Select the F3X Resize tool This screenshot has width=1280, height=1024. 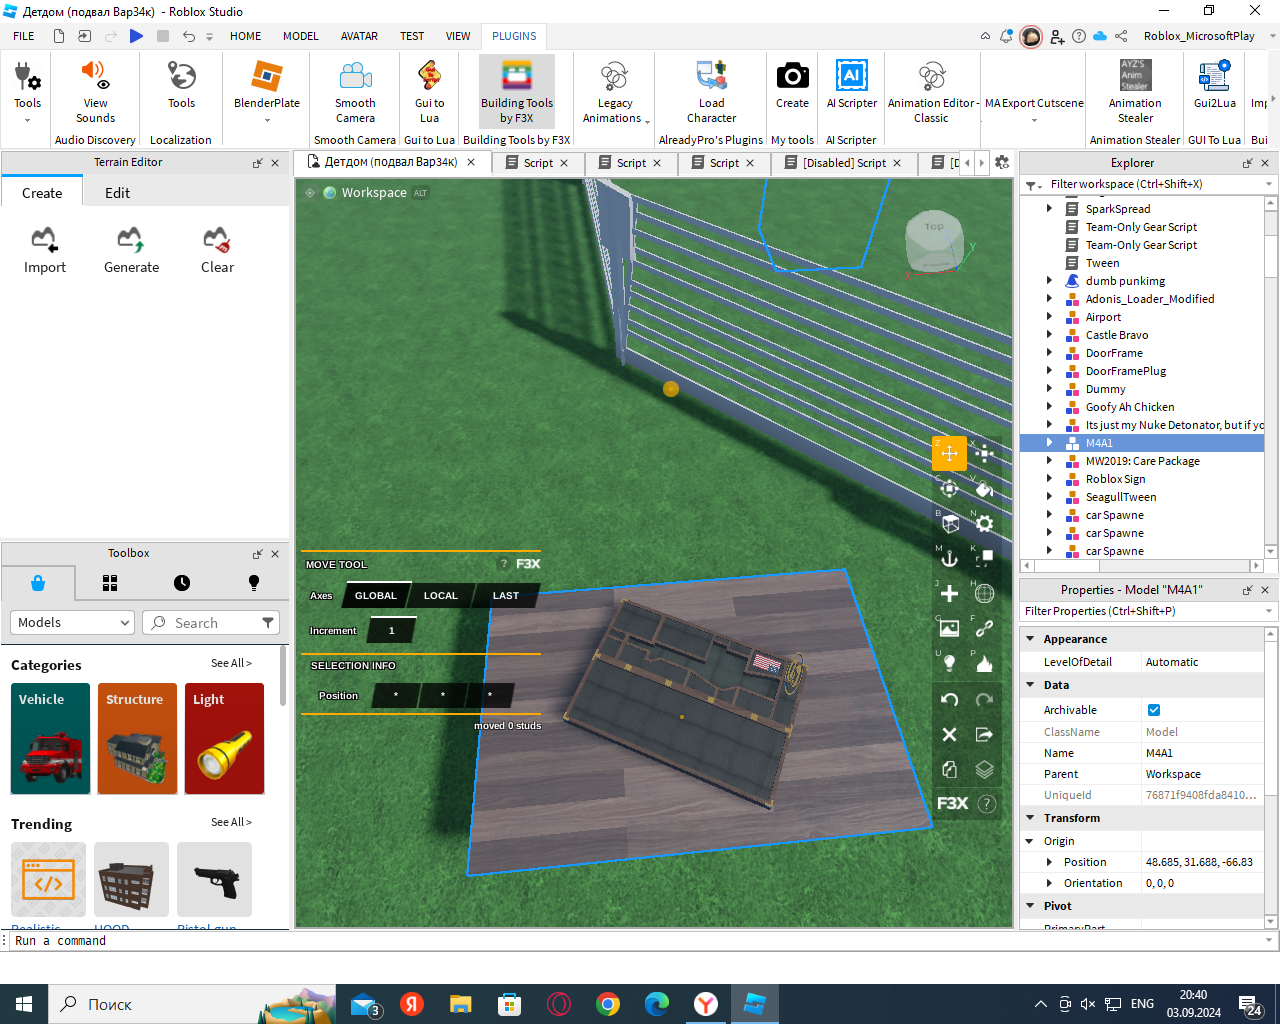[x=984, y=454]
